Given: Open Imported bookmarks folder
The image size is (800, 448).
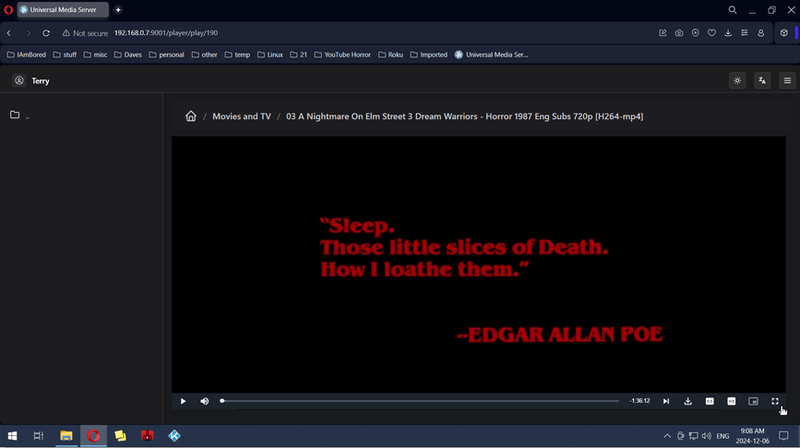Looking at the screenshot, I should [x=429, y=55].
